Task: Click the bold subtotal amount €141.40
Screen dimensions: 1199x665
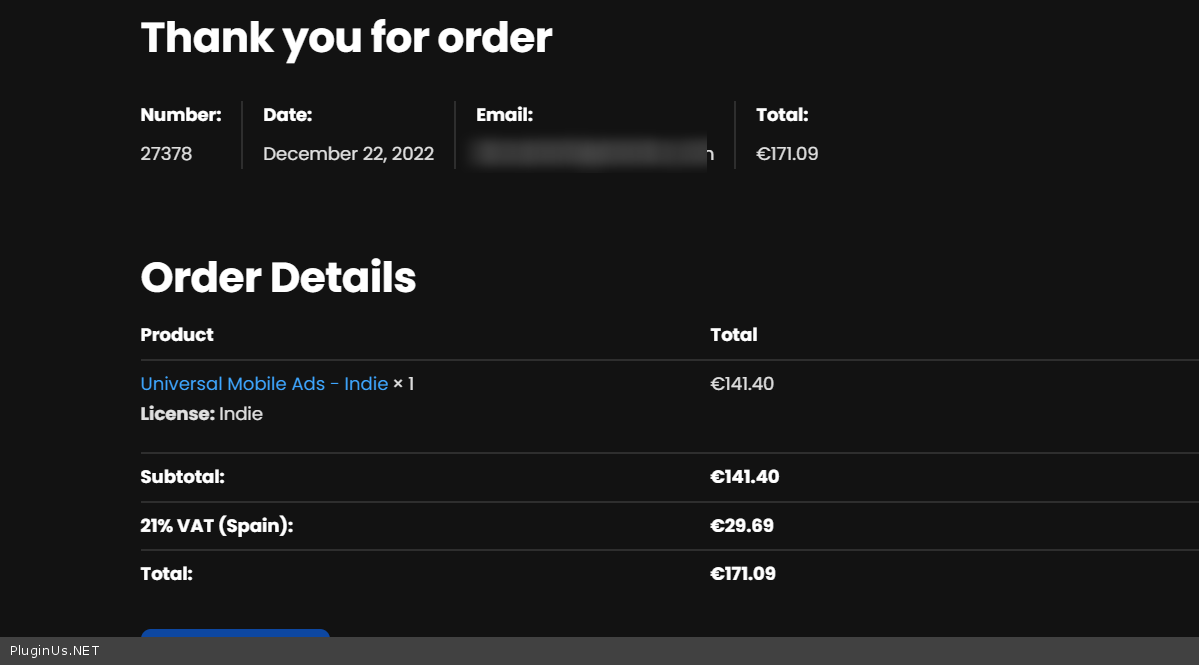Action: pos(744,477)
